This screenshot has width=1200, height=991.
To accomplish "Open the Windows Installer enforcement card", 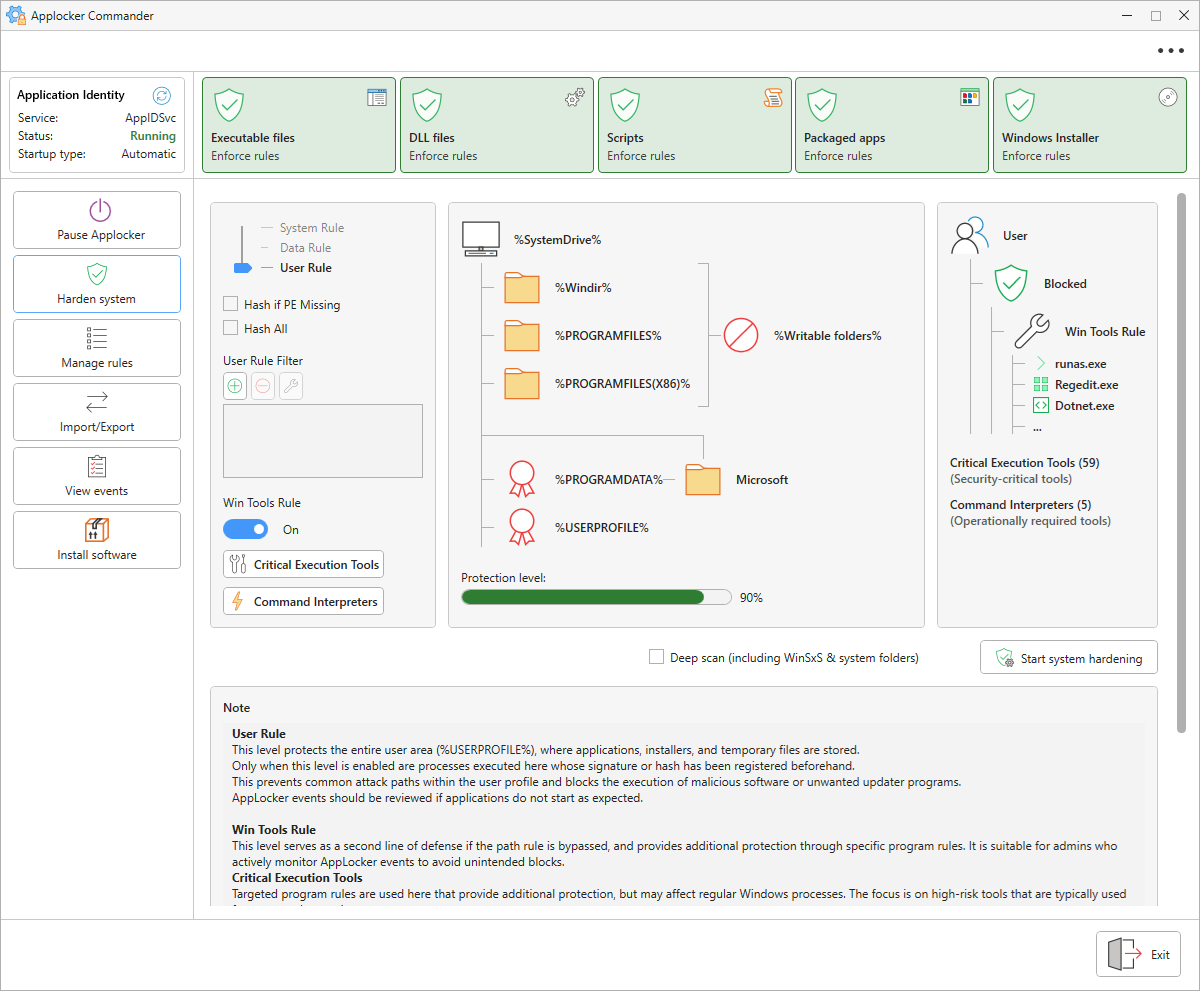I will pos(1090,125).
